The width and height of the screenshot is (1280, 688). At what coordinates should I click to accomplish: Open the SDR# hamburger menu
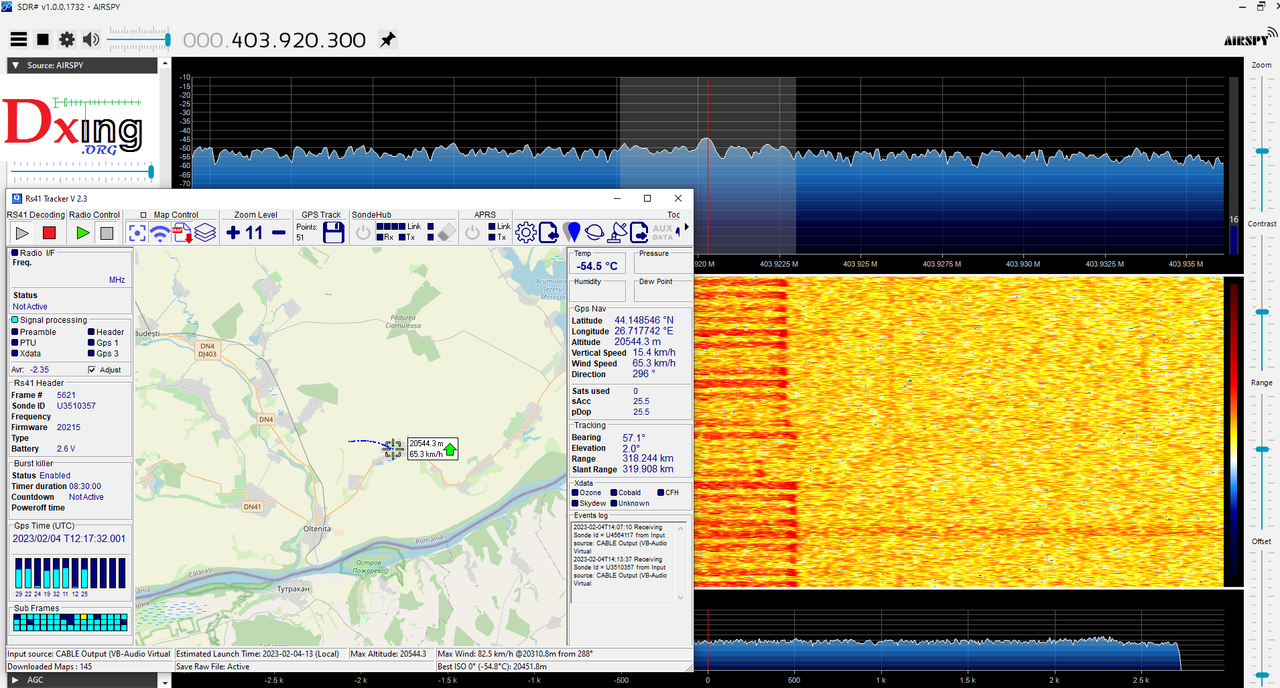[18, 40]
